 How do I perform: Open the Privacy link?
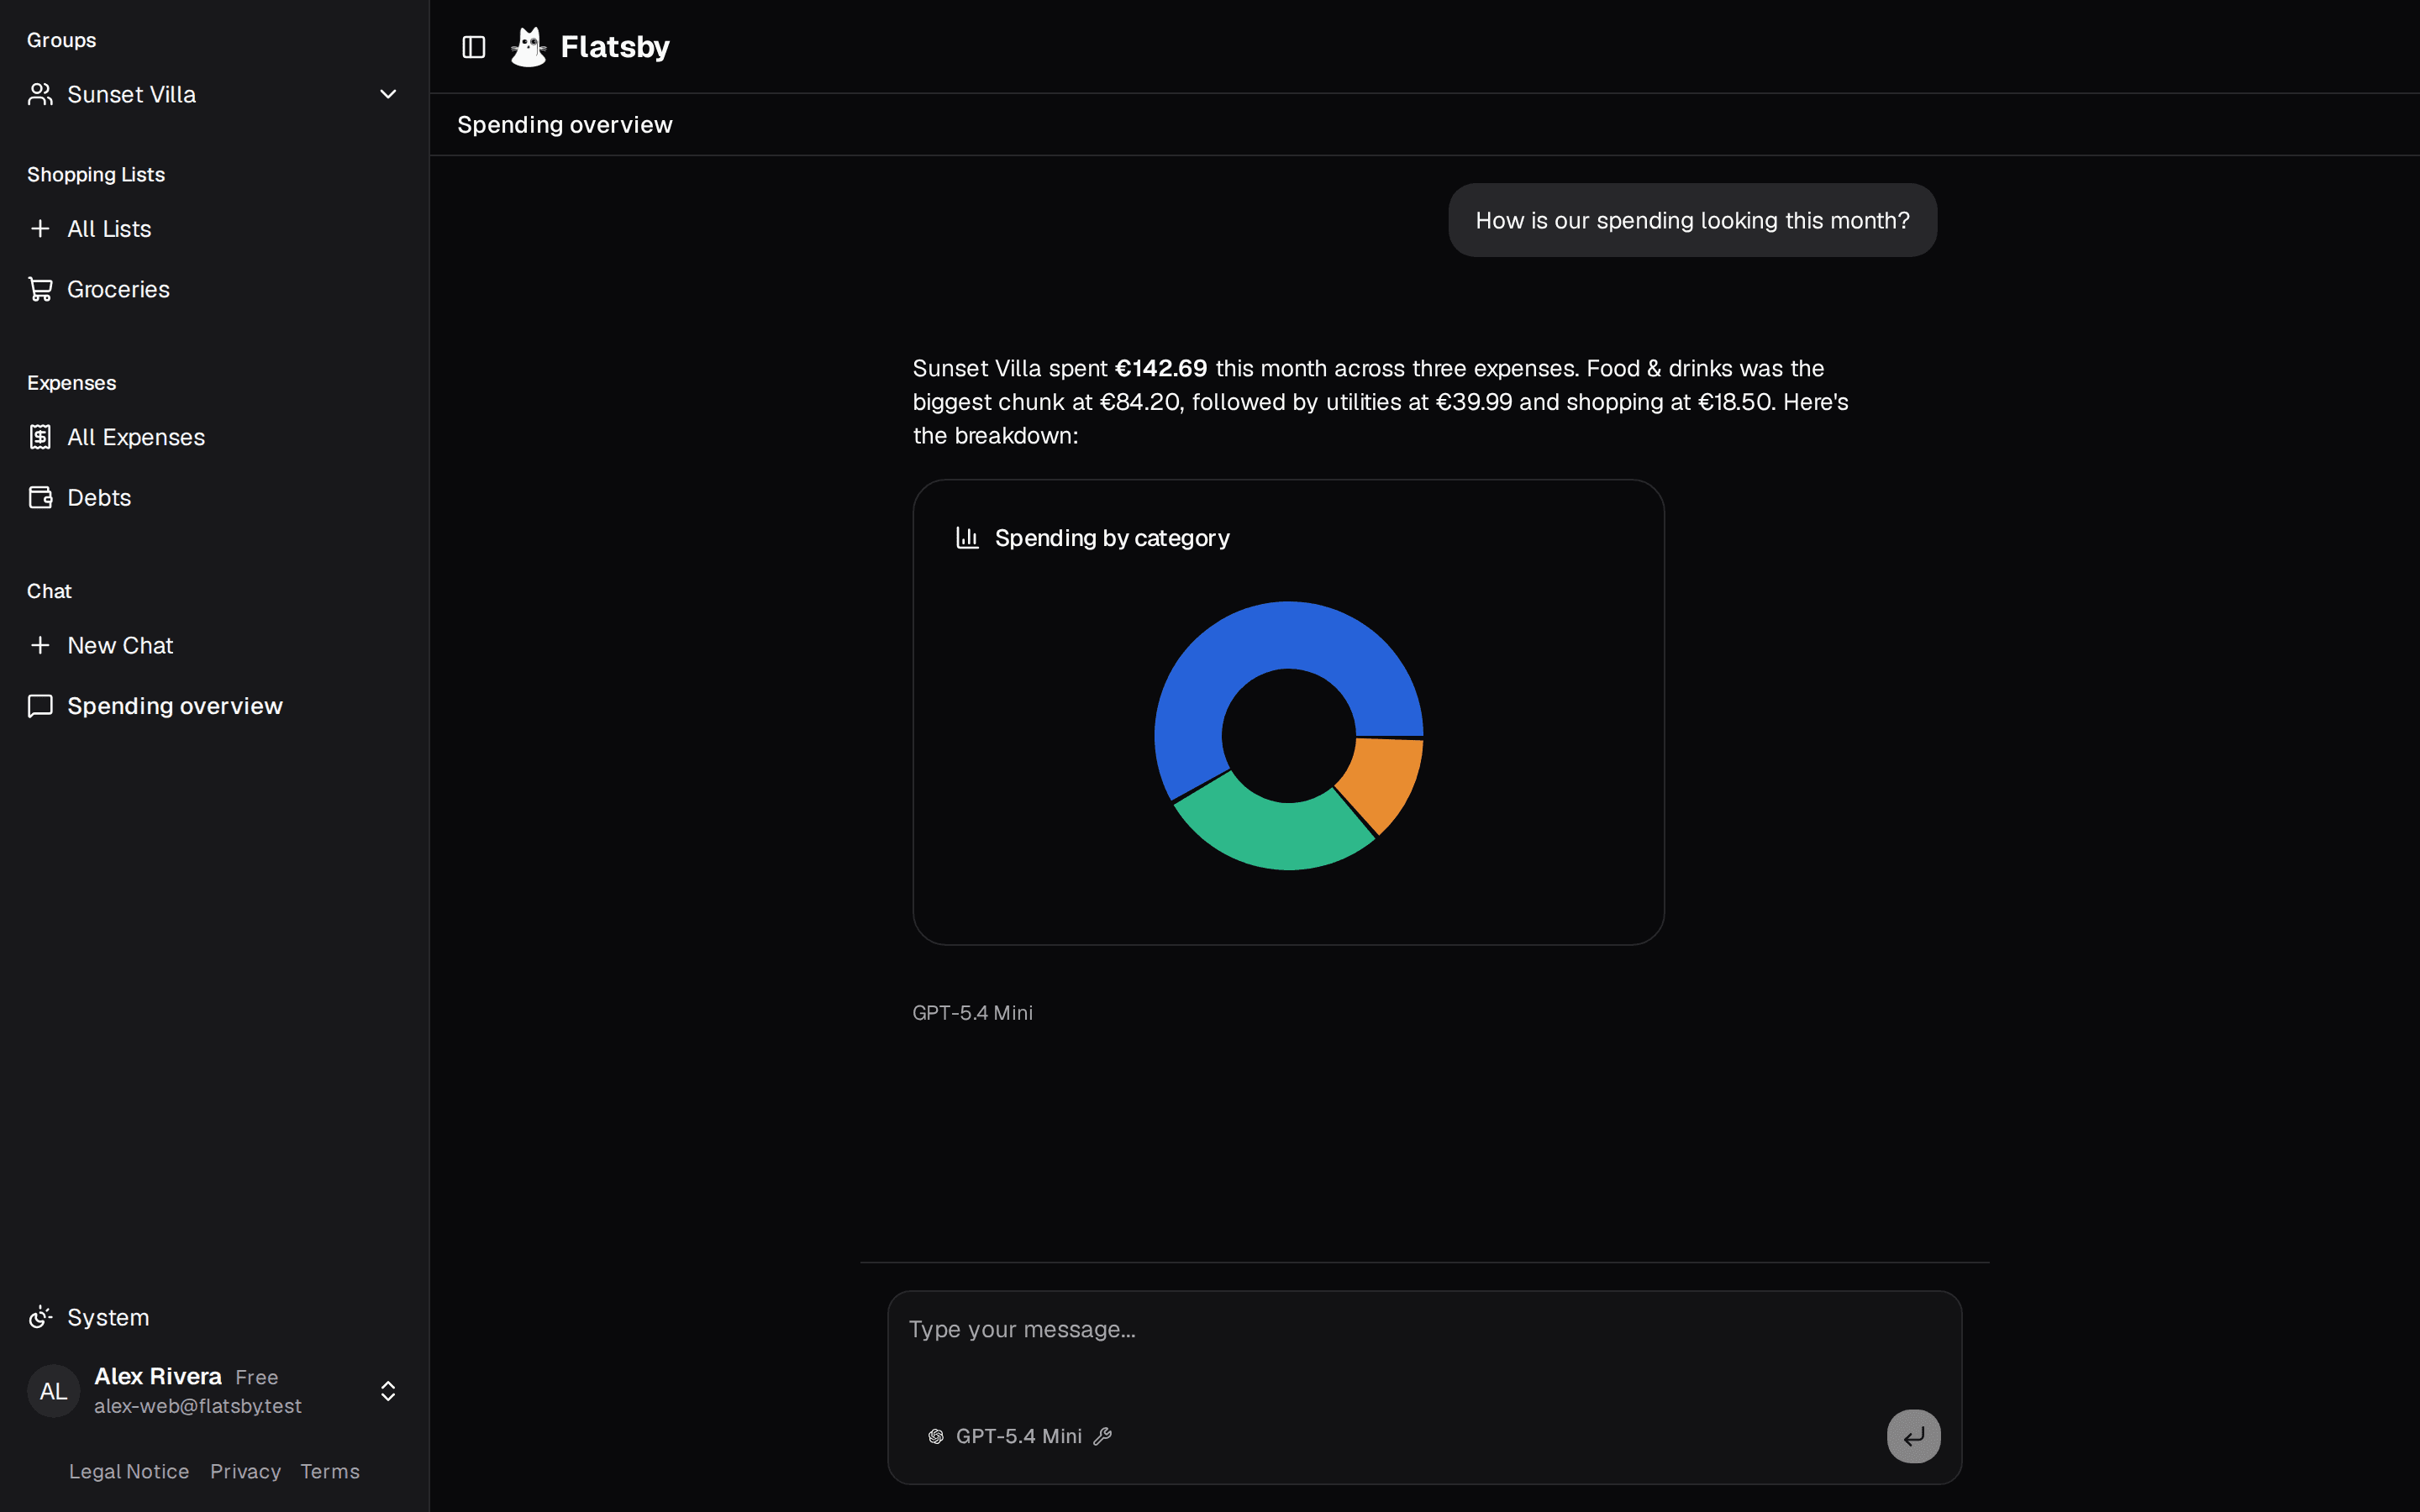[x=245, y=1471]
